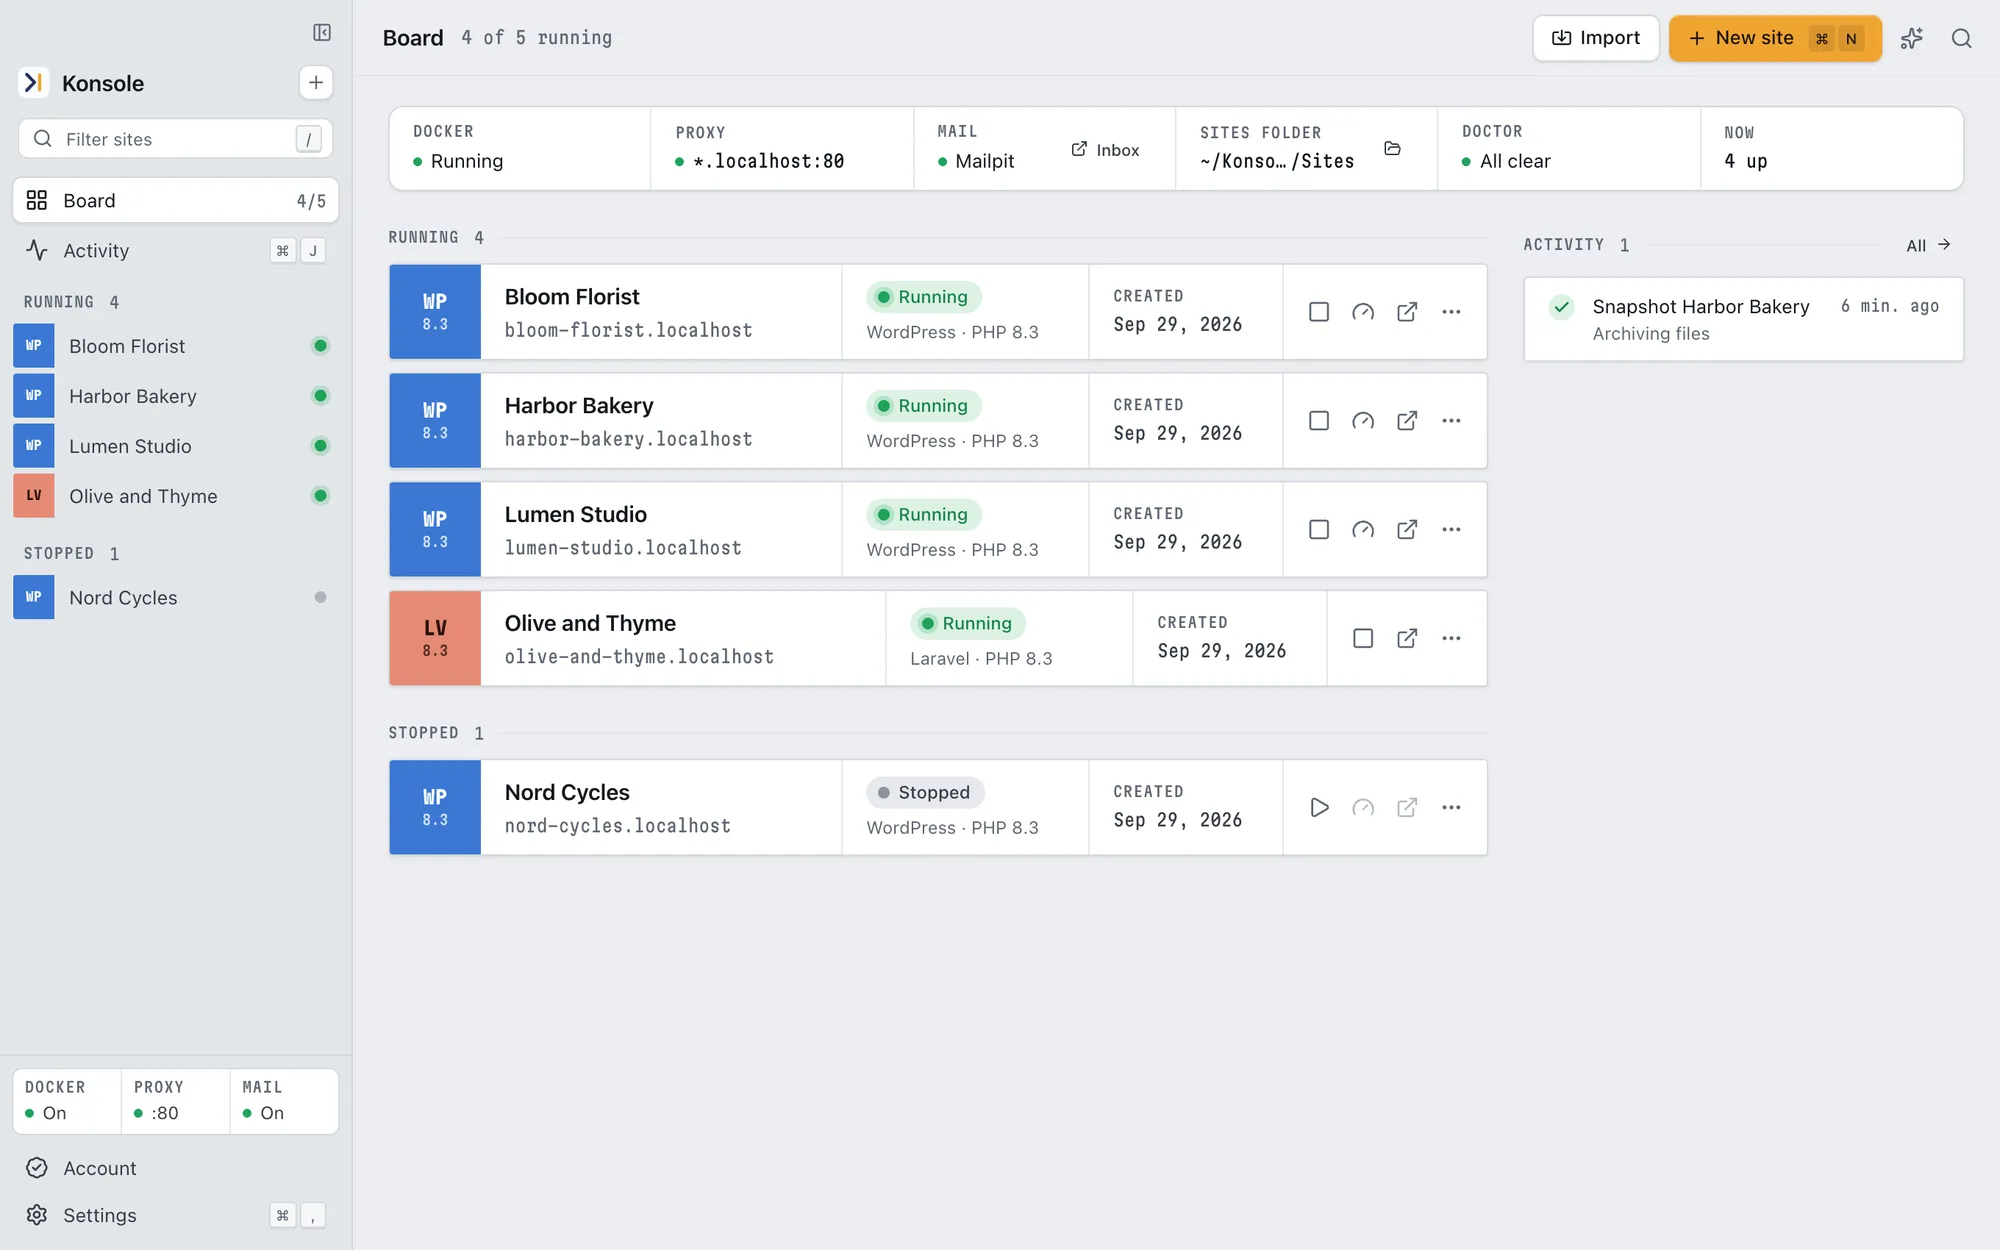The image size is (2000, 1250).
Task: Expand Olive and Thyme more menu
Action: pyautogui.click(x=1451, y=639)
